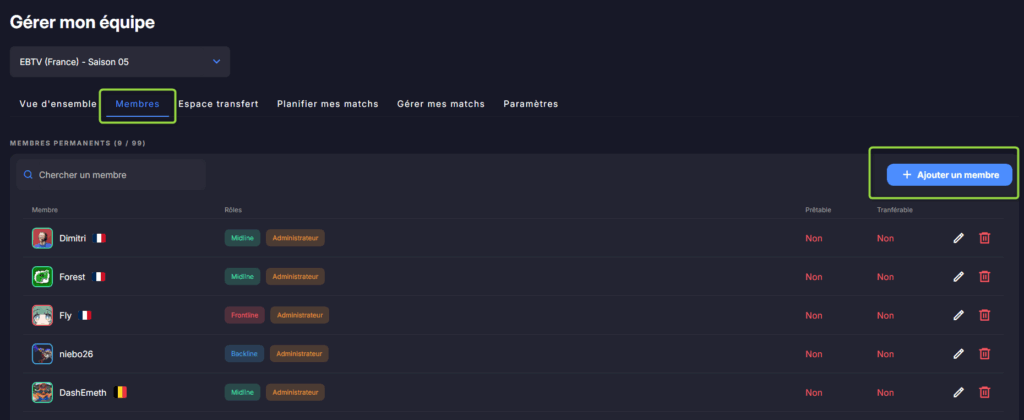
Task: Select the Gérer mes matchs tab
Action: click(x=440, y=104)
